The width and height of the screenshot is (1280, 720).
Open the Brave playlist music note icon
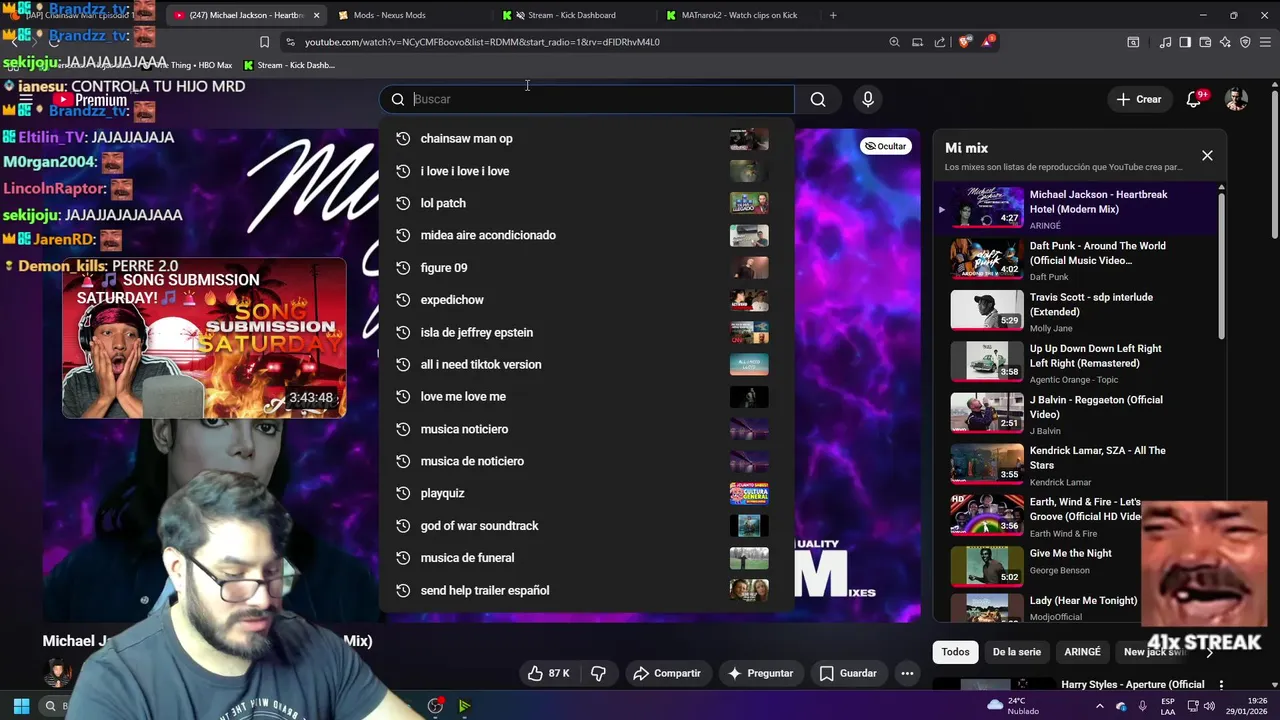tap(1165, 42)
